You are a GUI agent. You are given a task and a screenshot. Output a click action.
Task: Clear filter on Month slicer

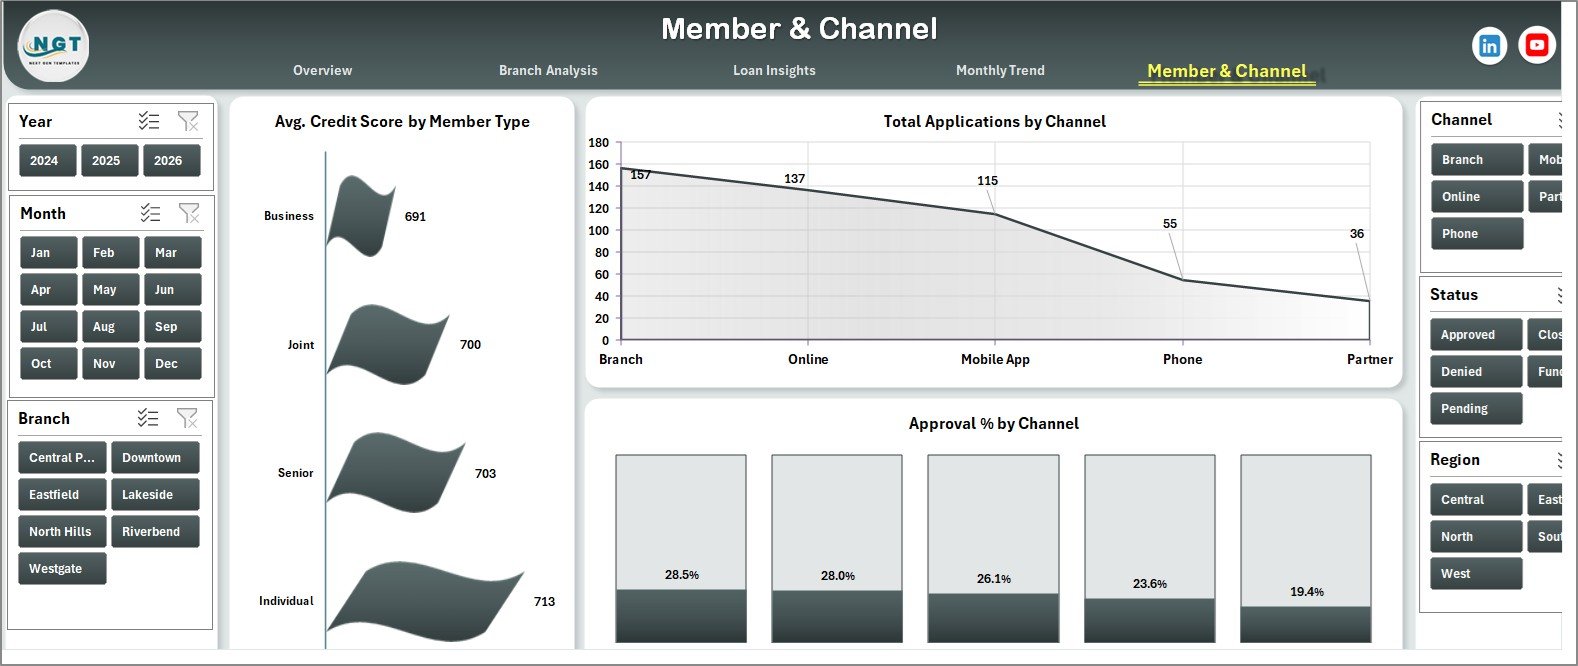(189, 213)
